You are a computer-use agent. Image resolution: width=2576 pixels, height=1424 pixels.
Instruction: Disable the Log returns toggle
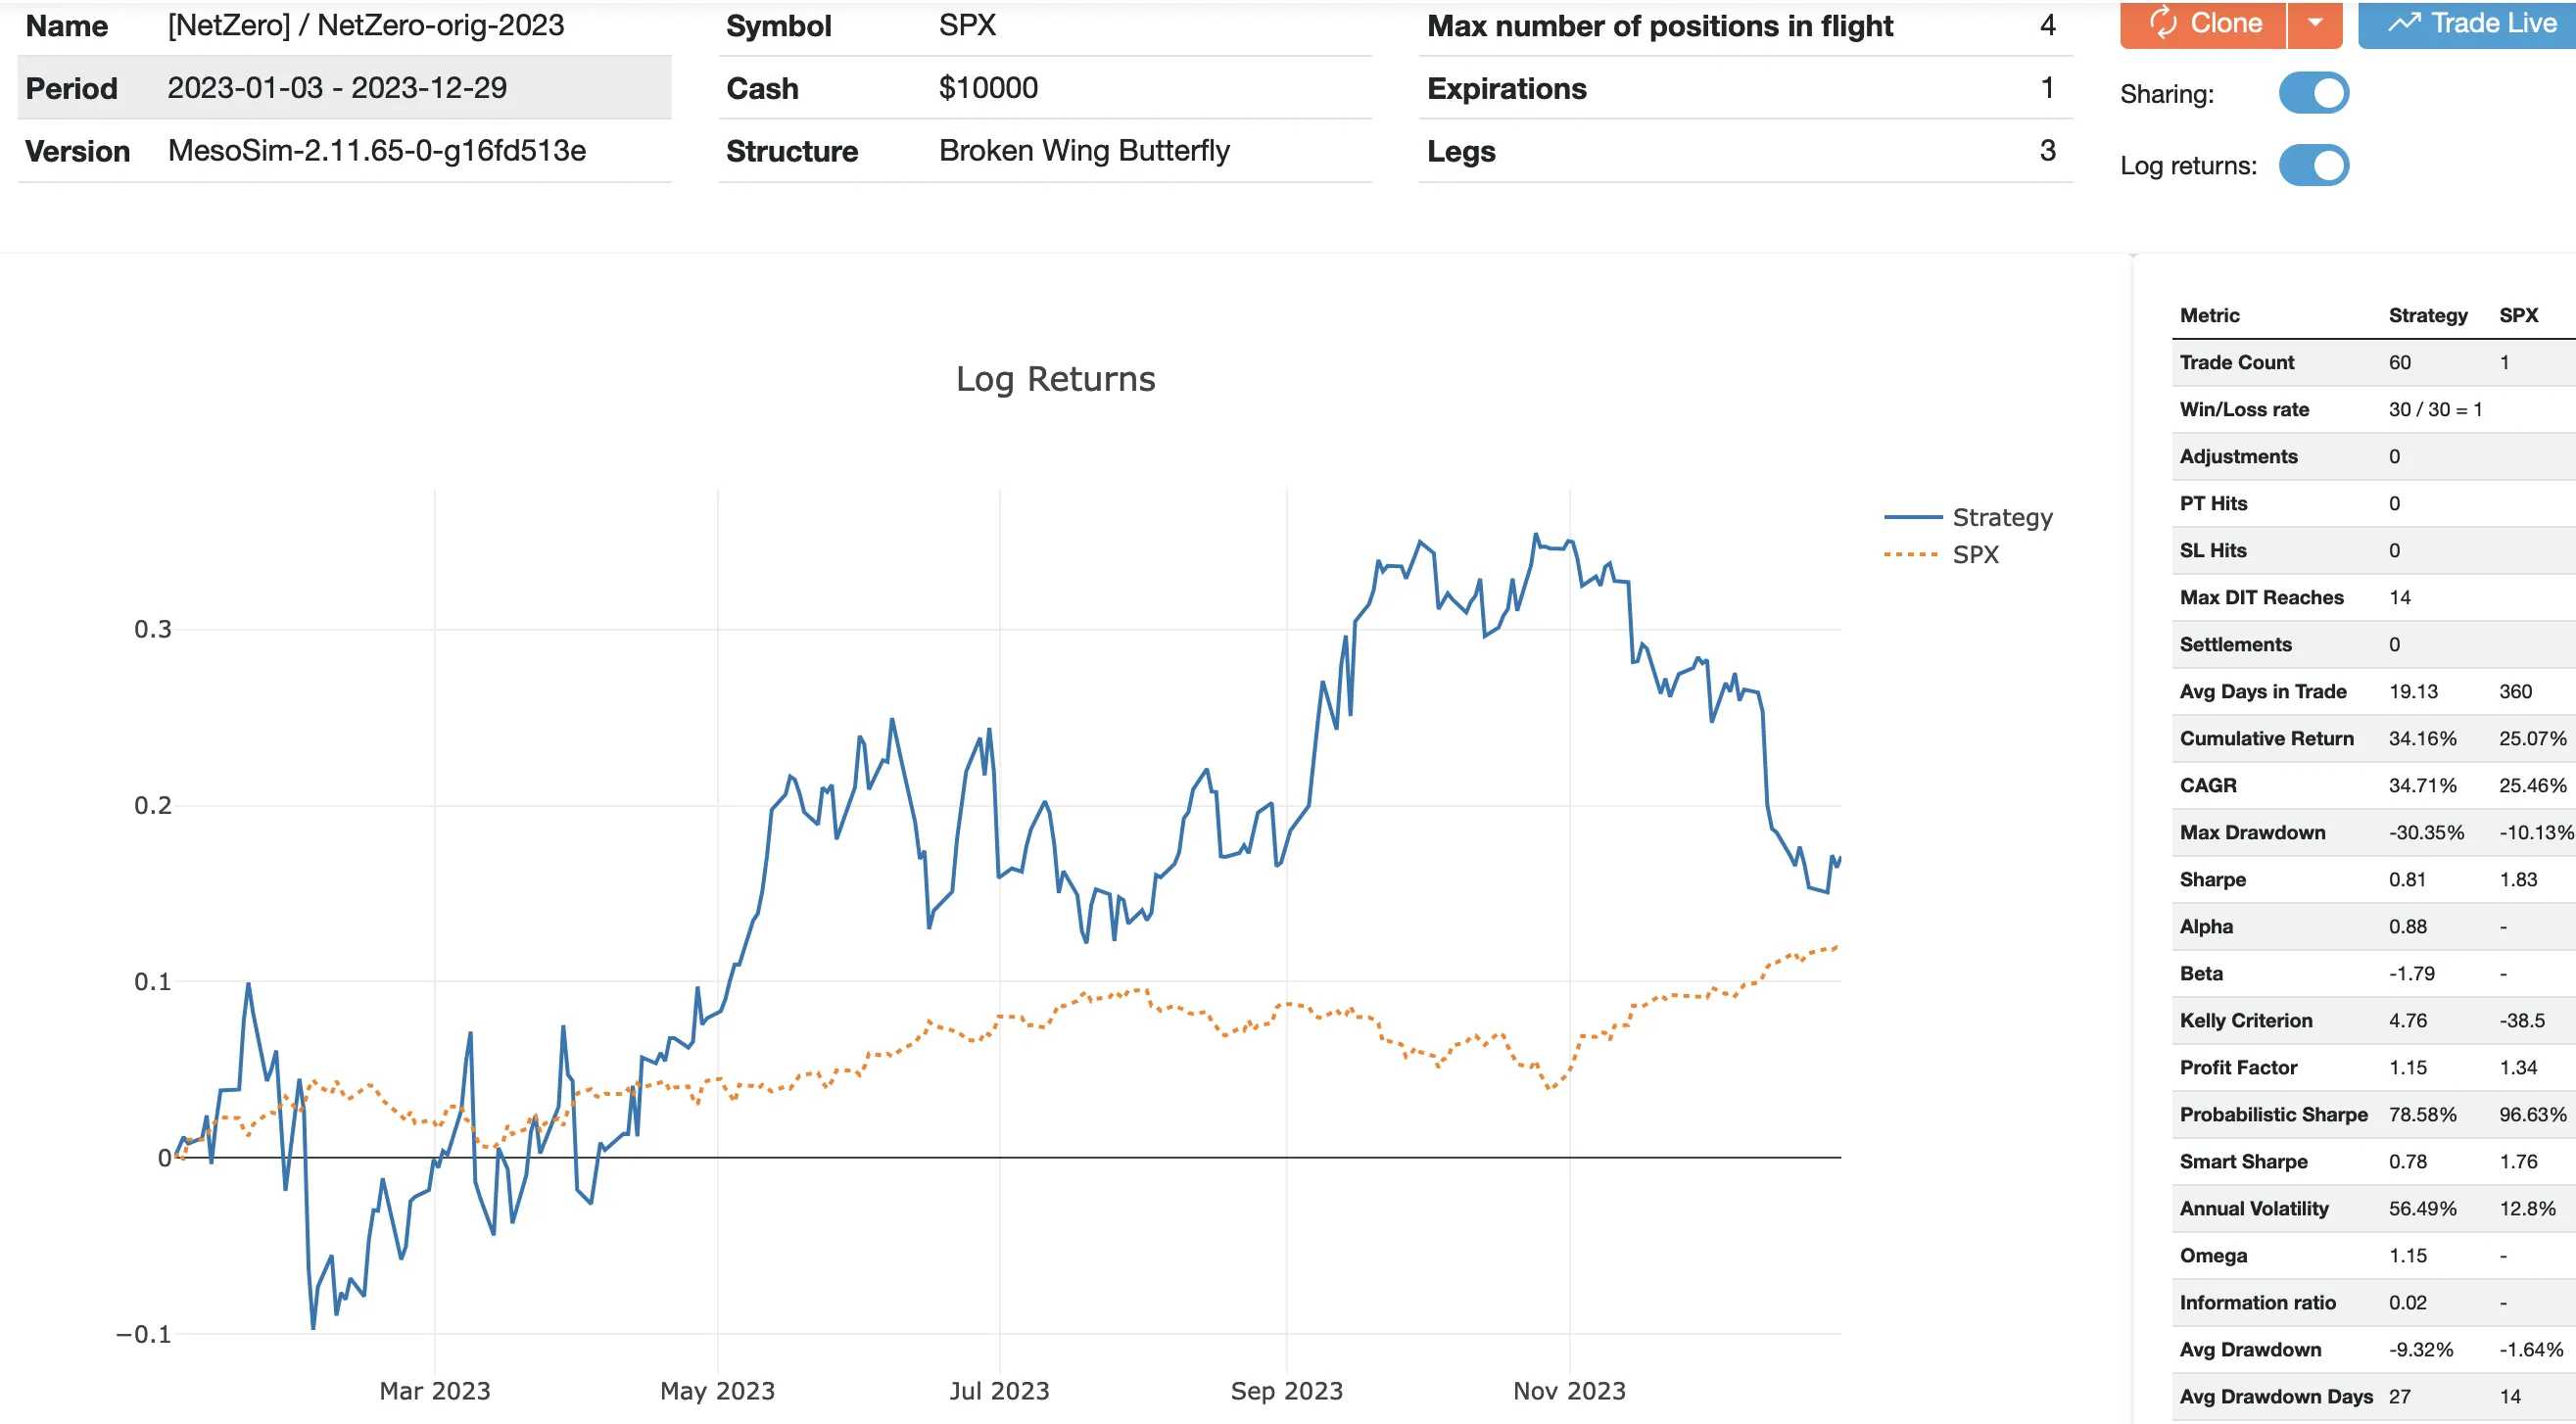point(2313,165)
